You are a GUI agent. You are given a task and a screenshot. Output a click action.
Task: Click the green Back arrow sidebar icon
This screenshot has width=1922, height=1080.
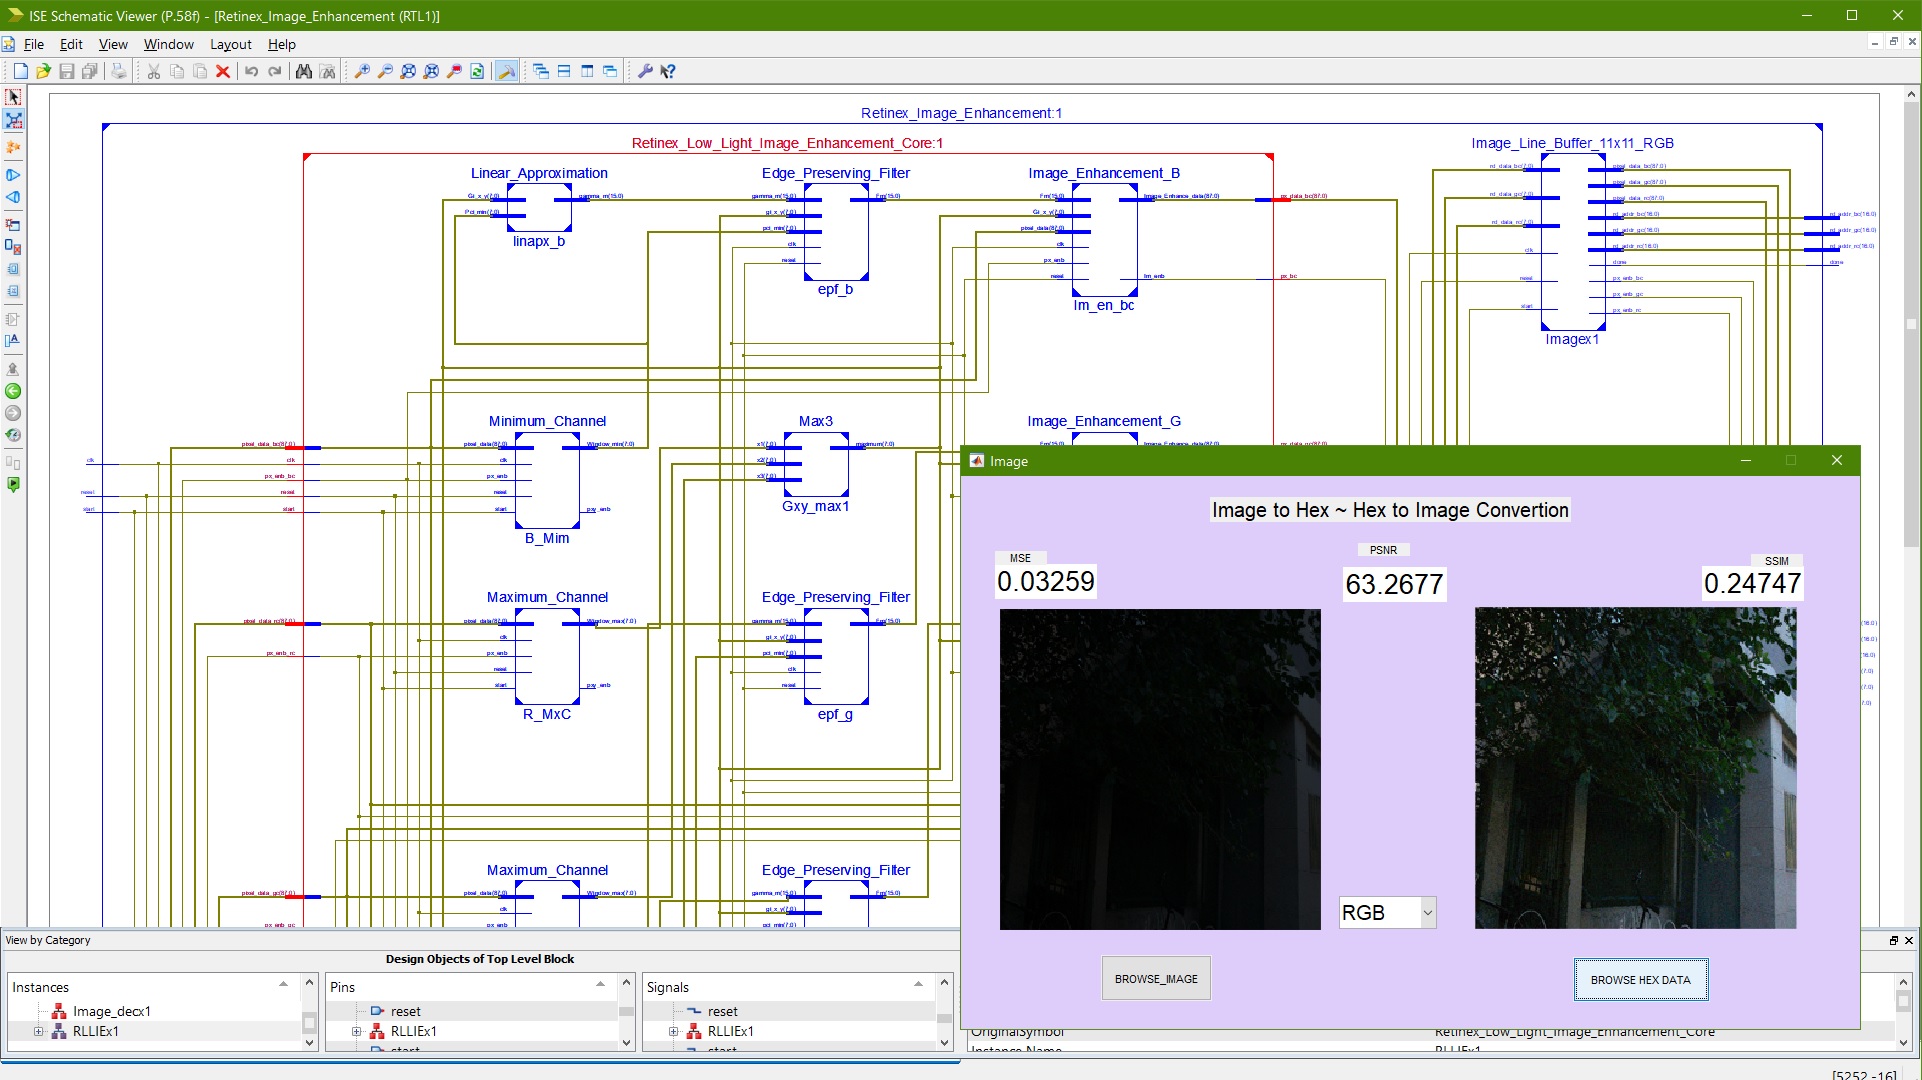pos(13,391)
